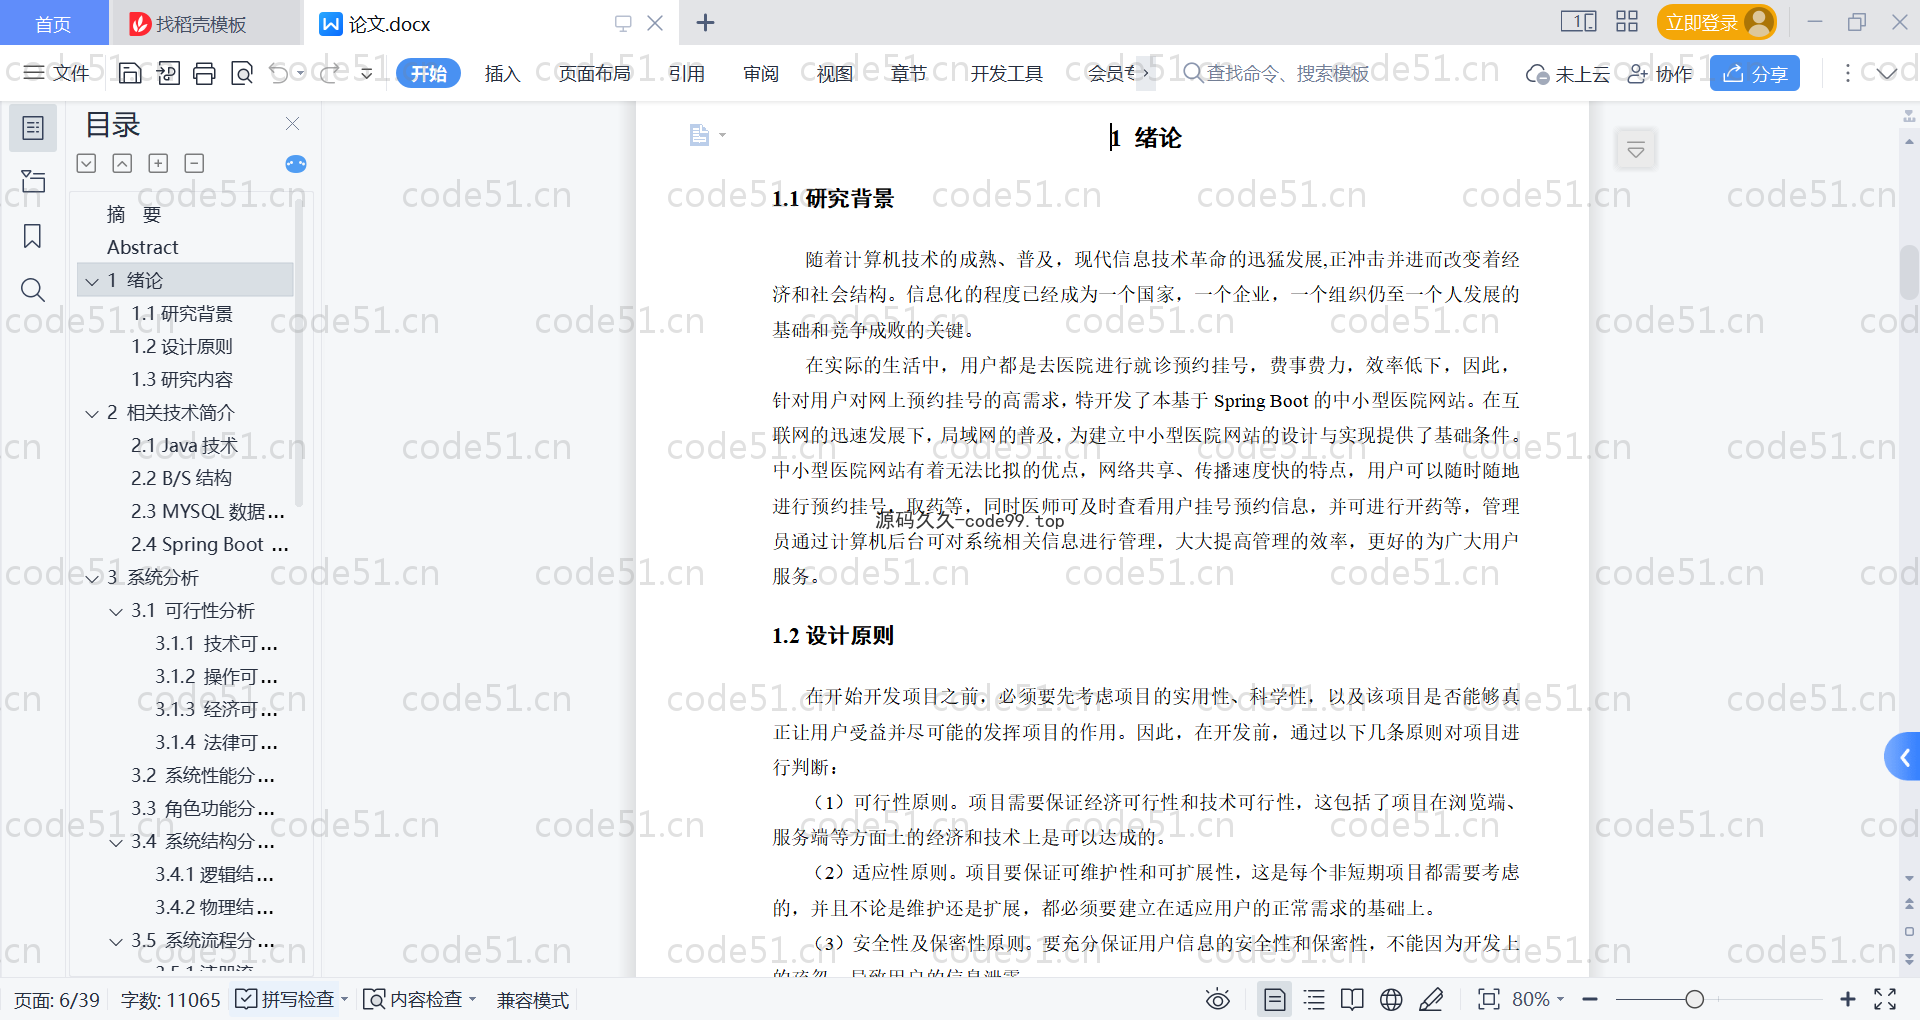Select the 开始 ribbon tab
This screenshot has height=1020, width=1920.
pyautogui.click(x=428, y=73)
